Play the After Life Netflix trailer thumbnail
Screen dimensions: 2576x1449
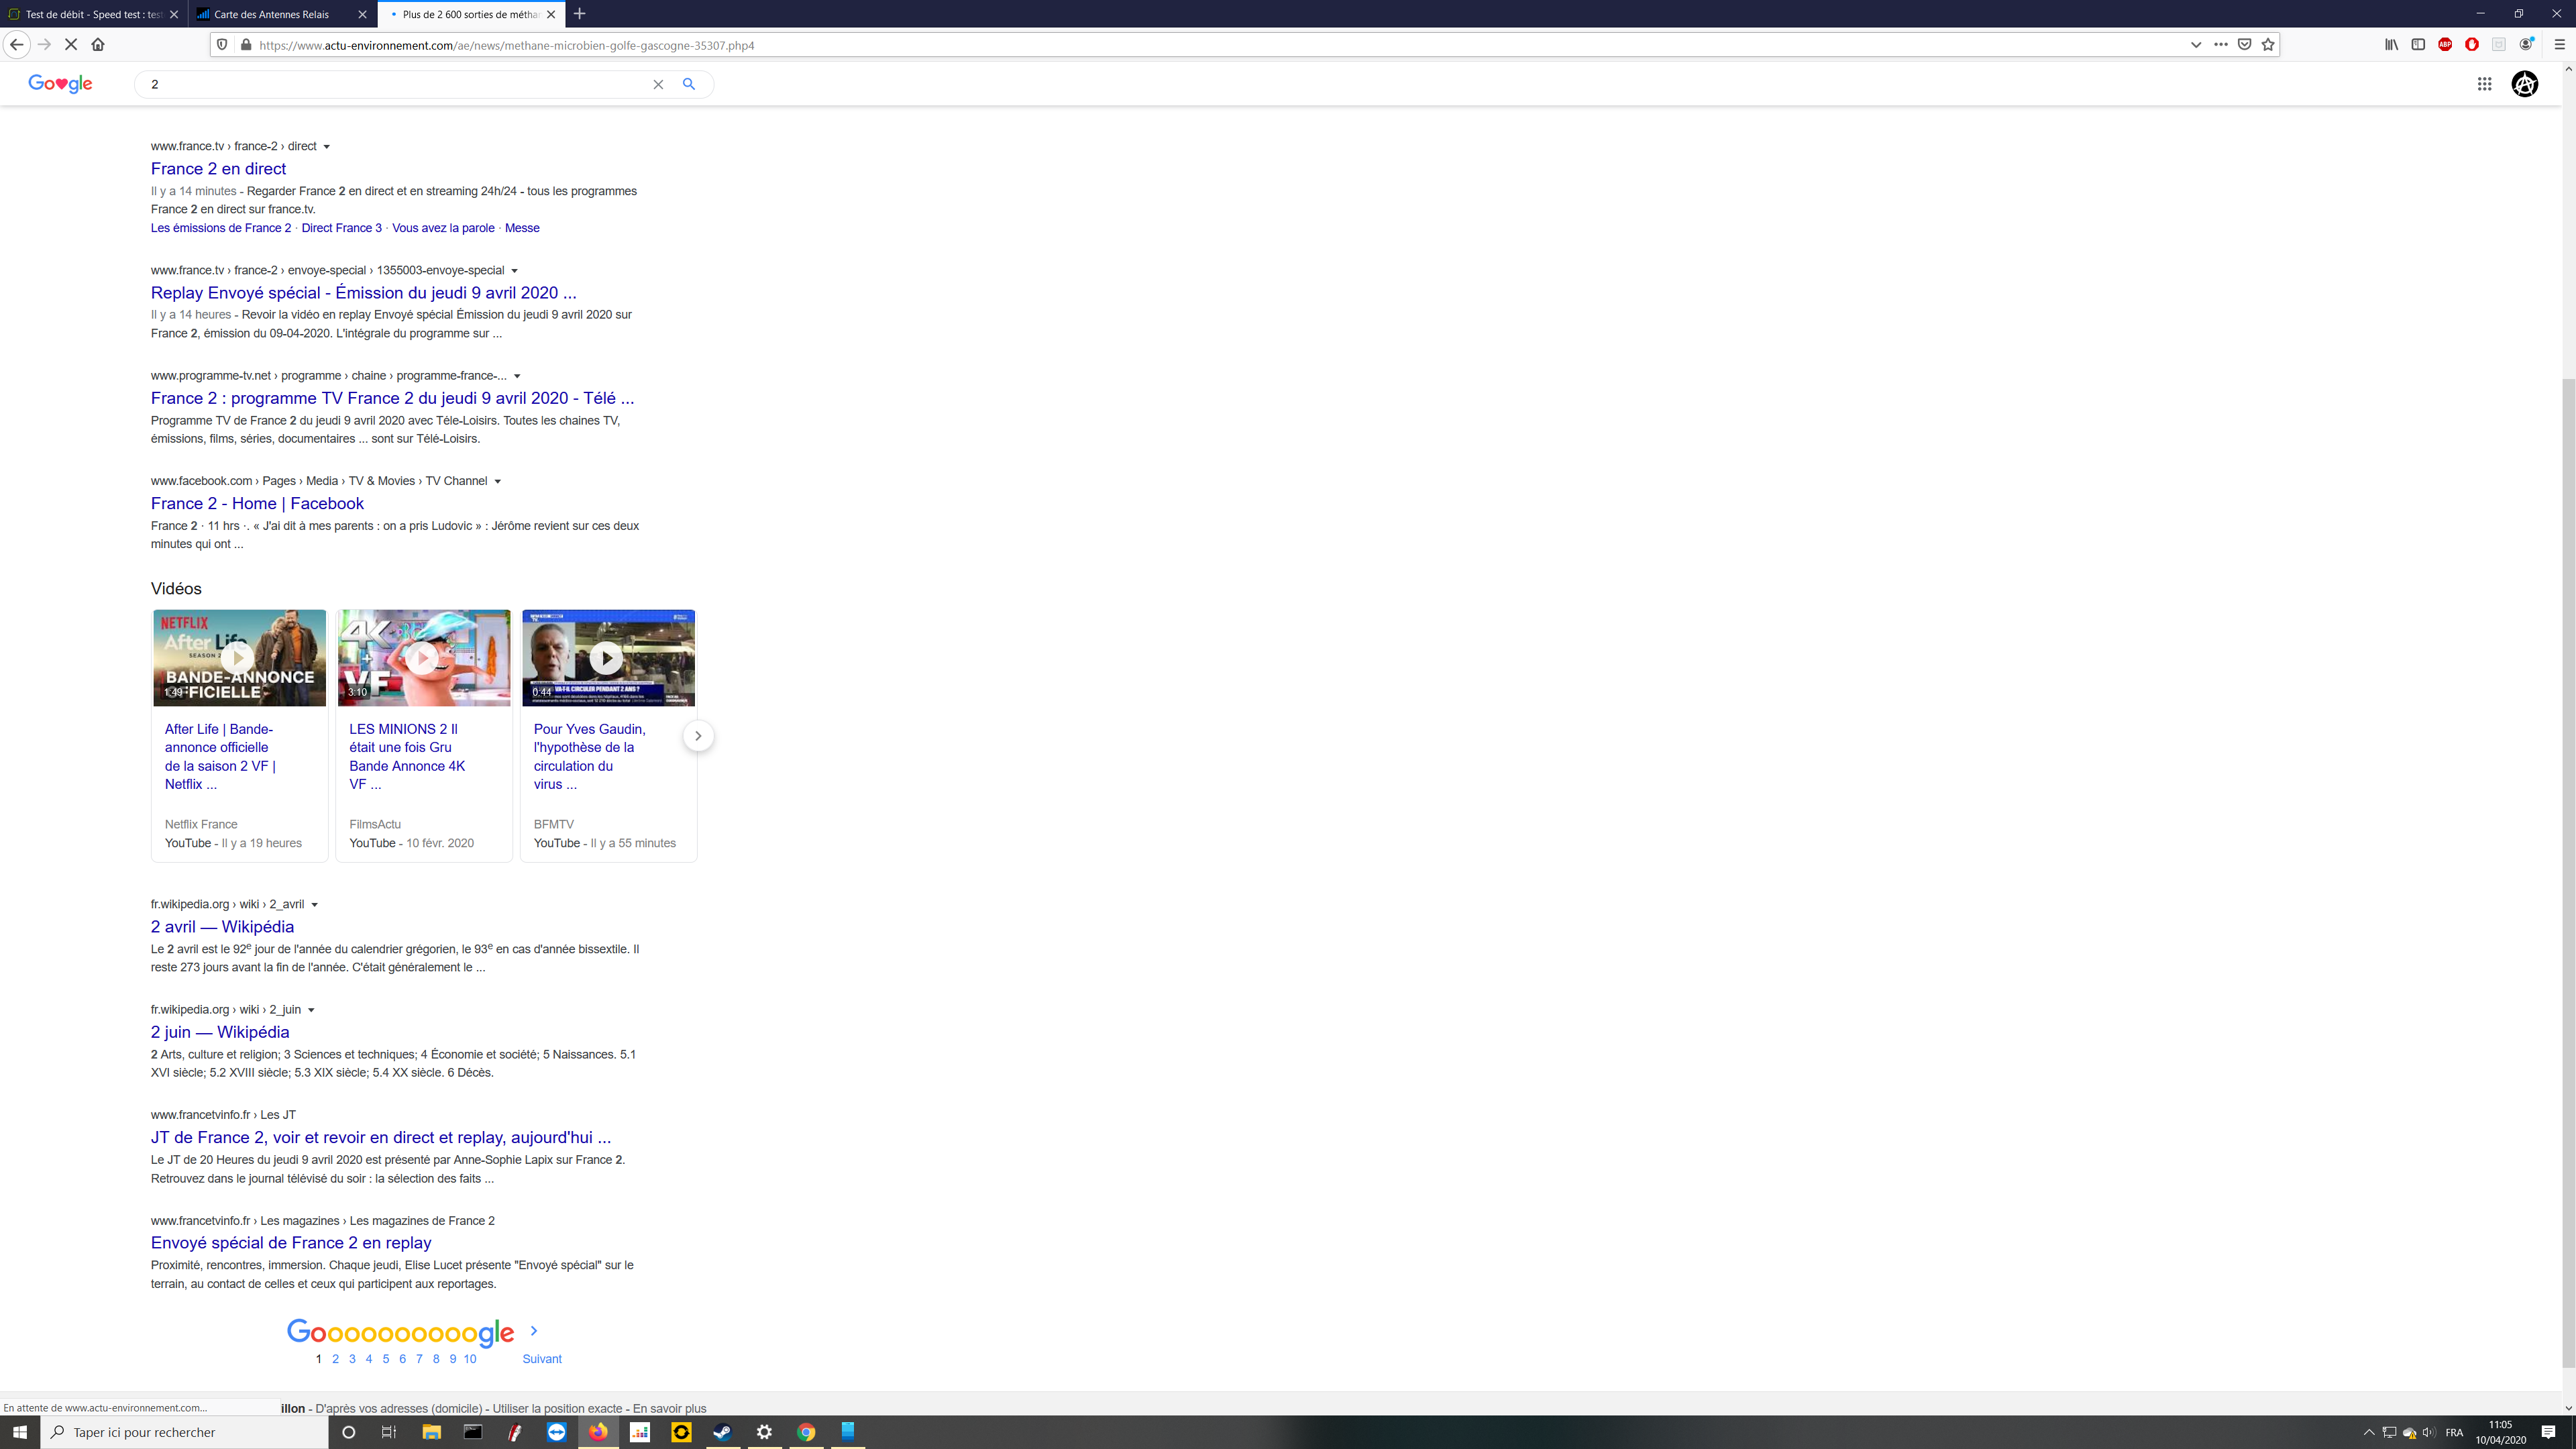(238, 658)
